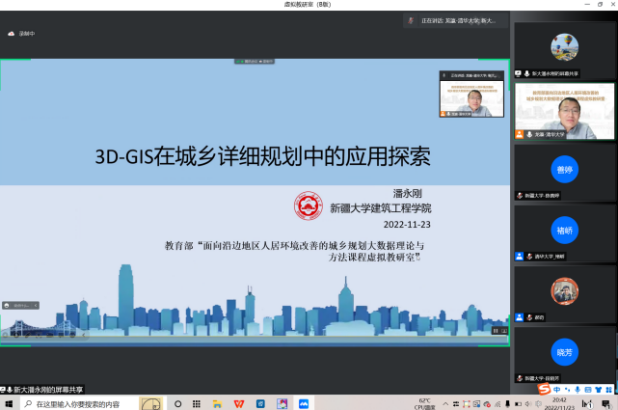Click the speaking indicator bar at top
Viewport: 618px width, 410px height.
(x=454, y=20)
